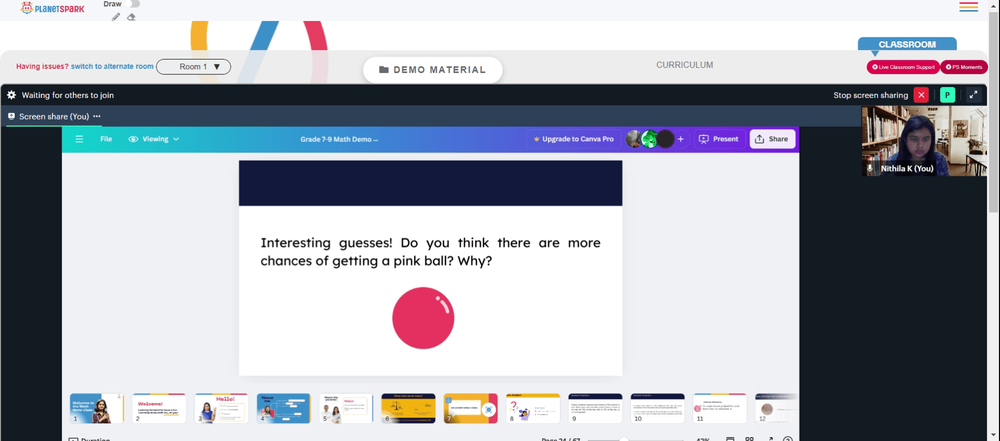Click the slide question text
Viewport: 1000px width, 441px height.
[x=430, y=252]
